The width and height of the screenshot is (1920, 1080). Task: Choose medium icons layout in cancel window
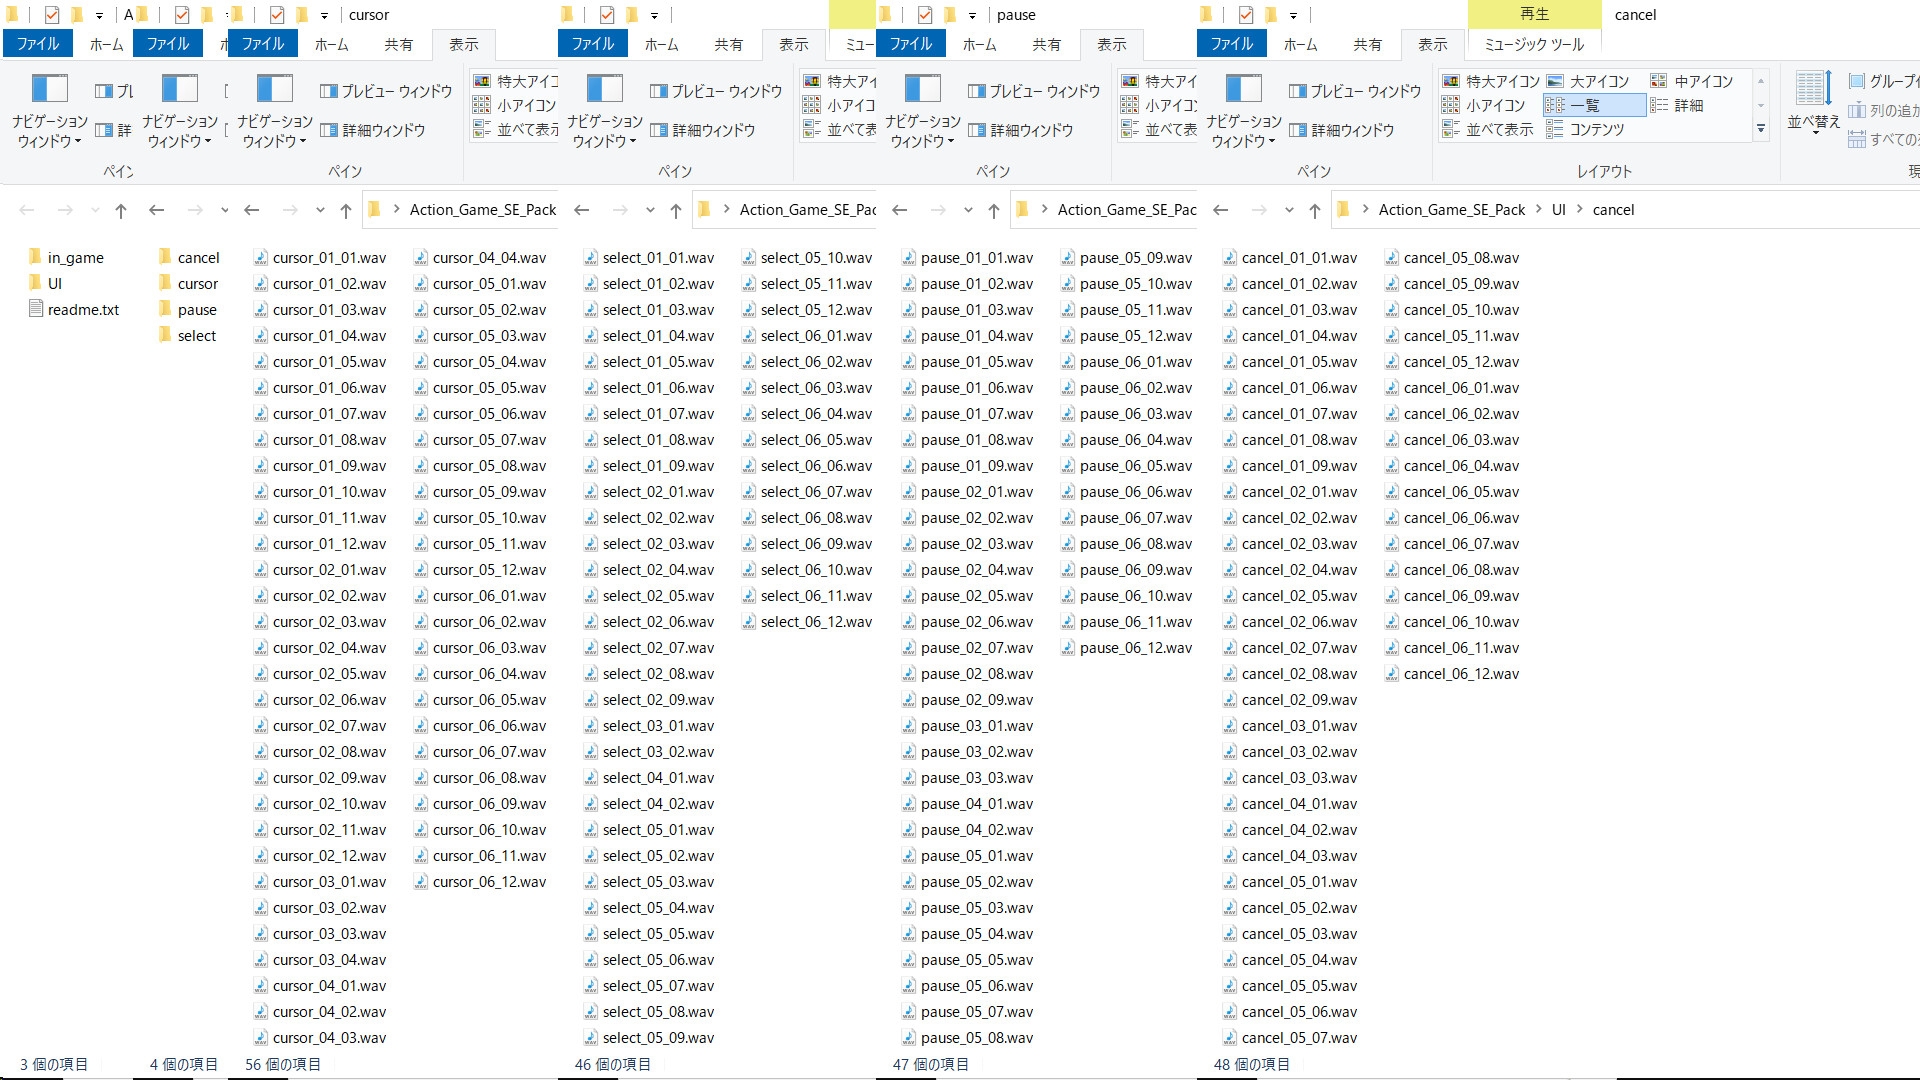[x=1692, y=81]
